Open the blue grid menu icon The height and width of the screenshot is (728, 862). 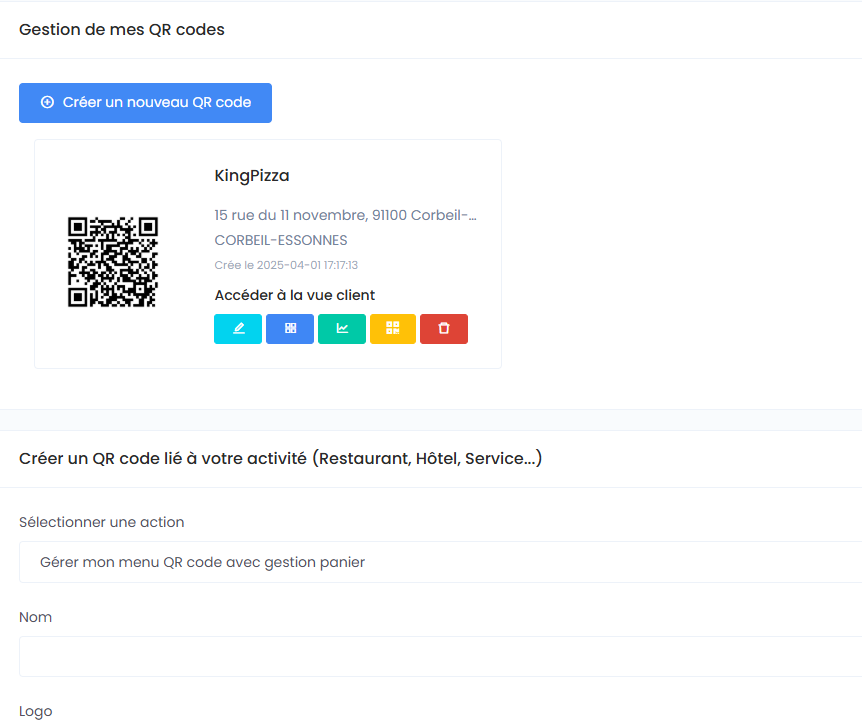pyautogui.click(x=290, y=328)
